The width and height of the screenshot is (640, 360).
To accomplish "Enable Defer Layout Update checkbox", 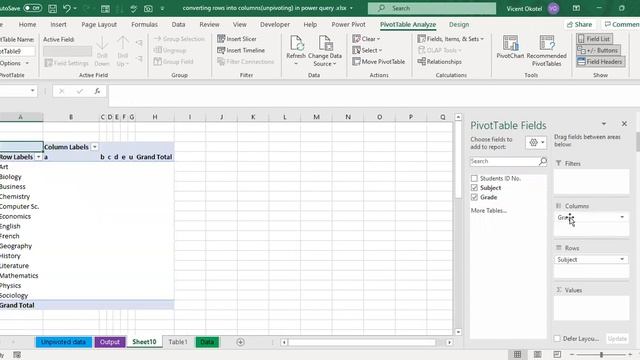I will 557,338.
